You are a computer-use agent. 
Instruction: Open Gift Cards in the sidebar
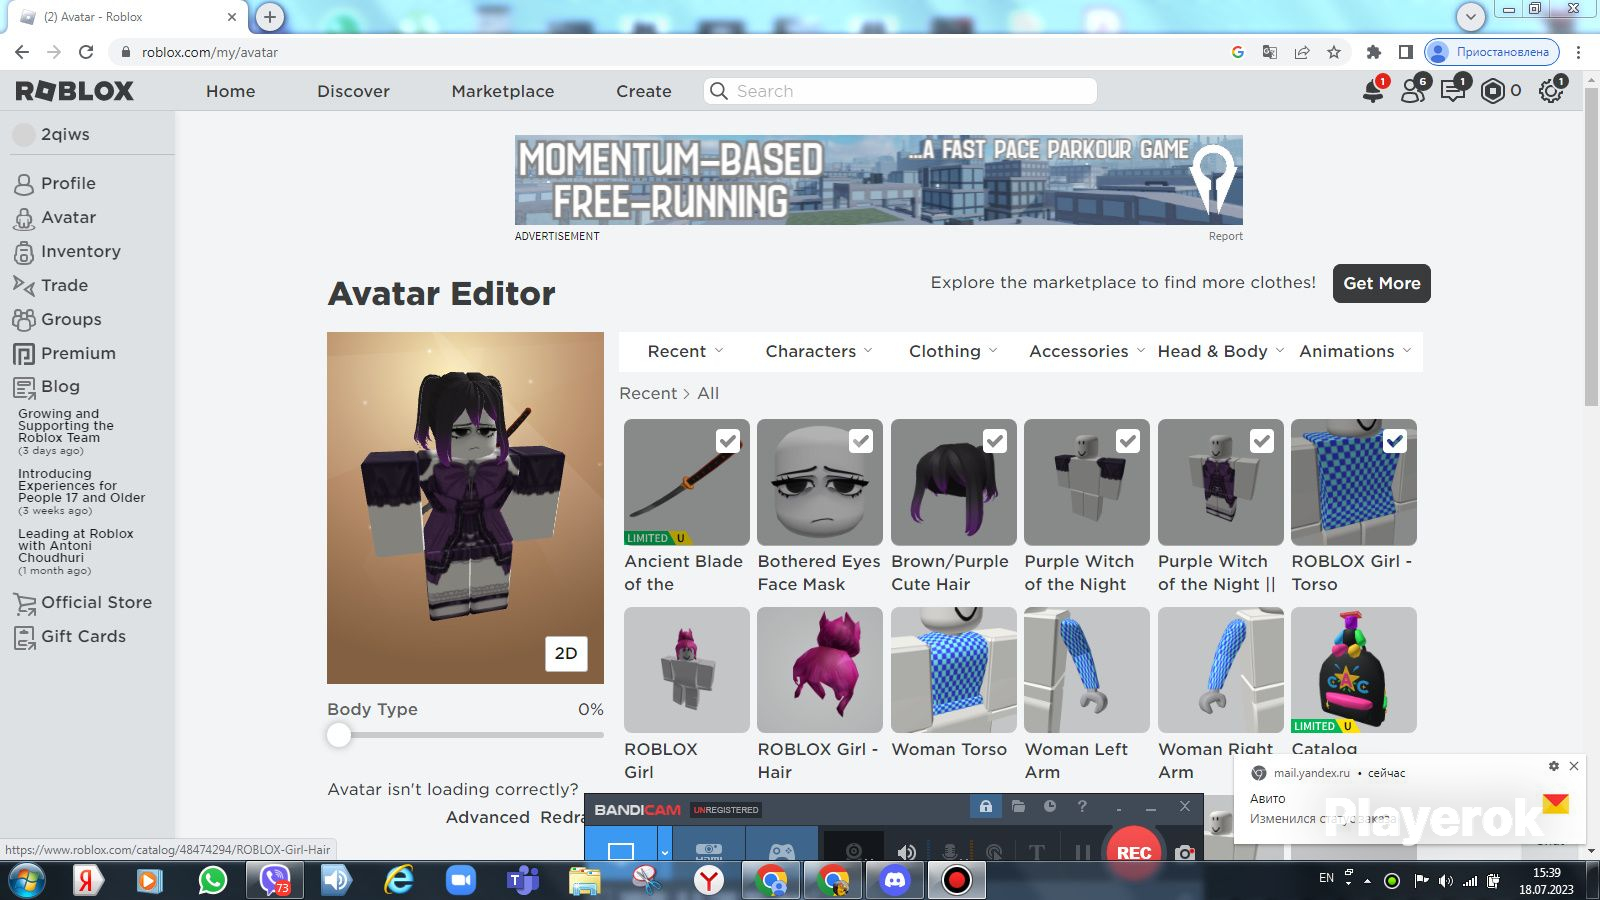83,636
